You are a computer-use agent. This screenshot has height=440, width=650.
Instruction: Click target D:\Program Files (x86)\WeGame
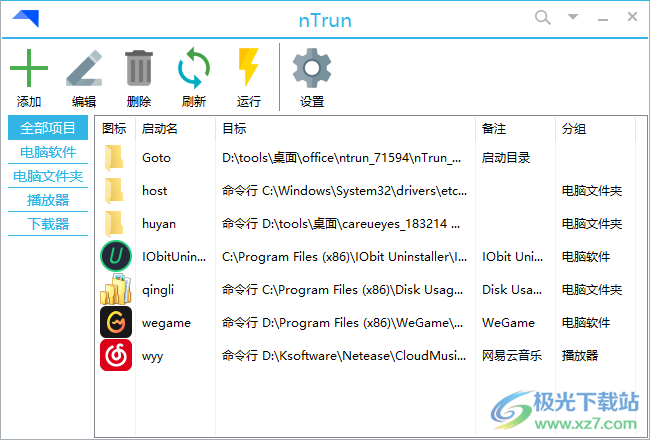(x=342, y=323)
